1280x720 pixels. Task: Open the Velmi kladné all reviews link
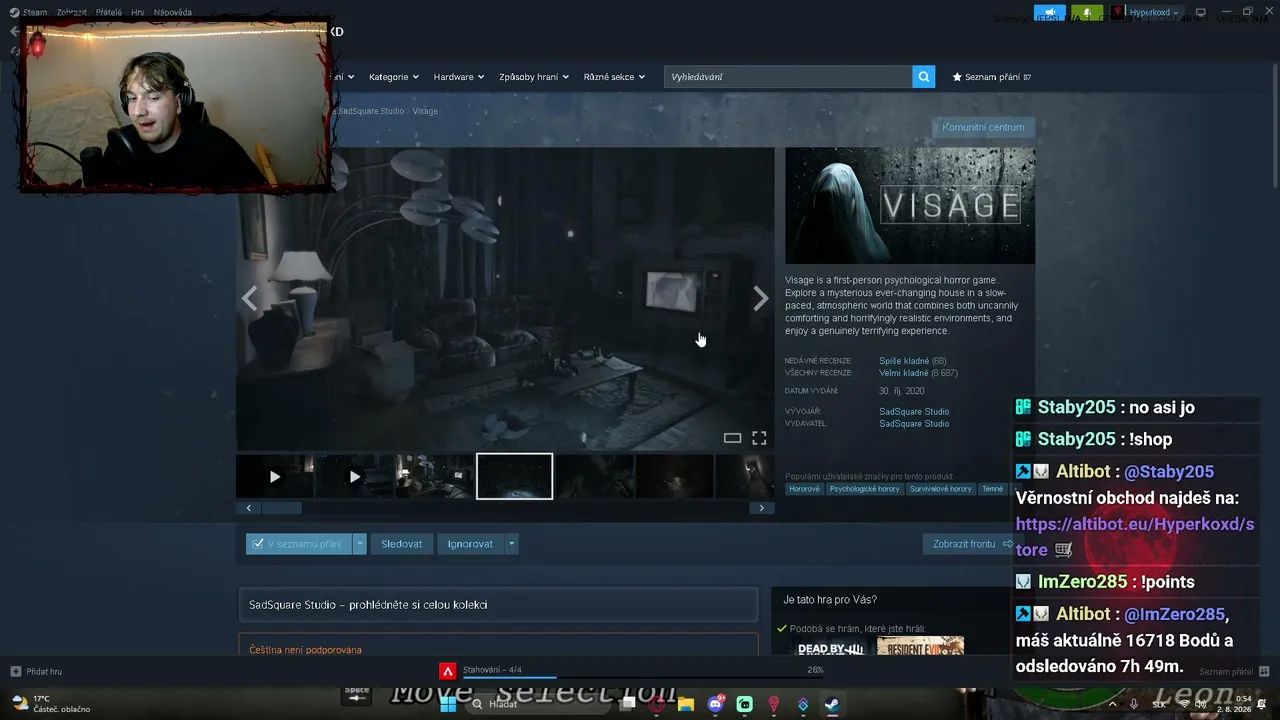(x=904, y=373)
